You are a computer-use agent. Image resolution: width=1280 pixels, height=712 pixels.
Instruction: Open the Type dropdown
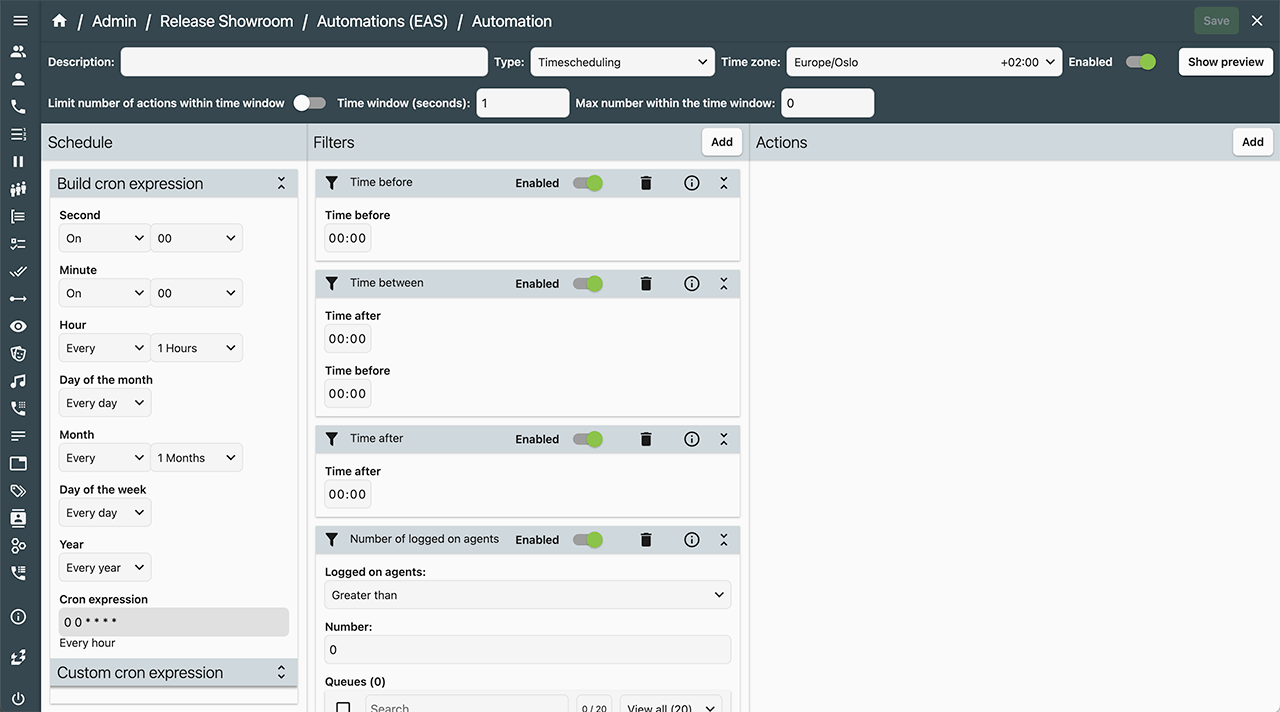(622, 62)
